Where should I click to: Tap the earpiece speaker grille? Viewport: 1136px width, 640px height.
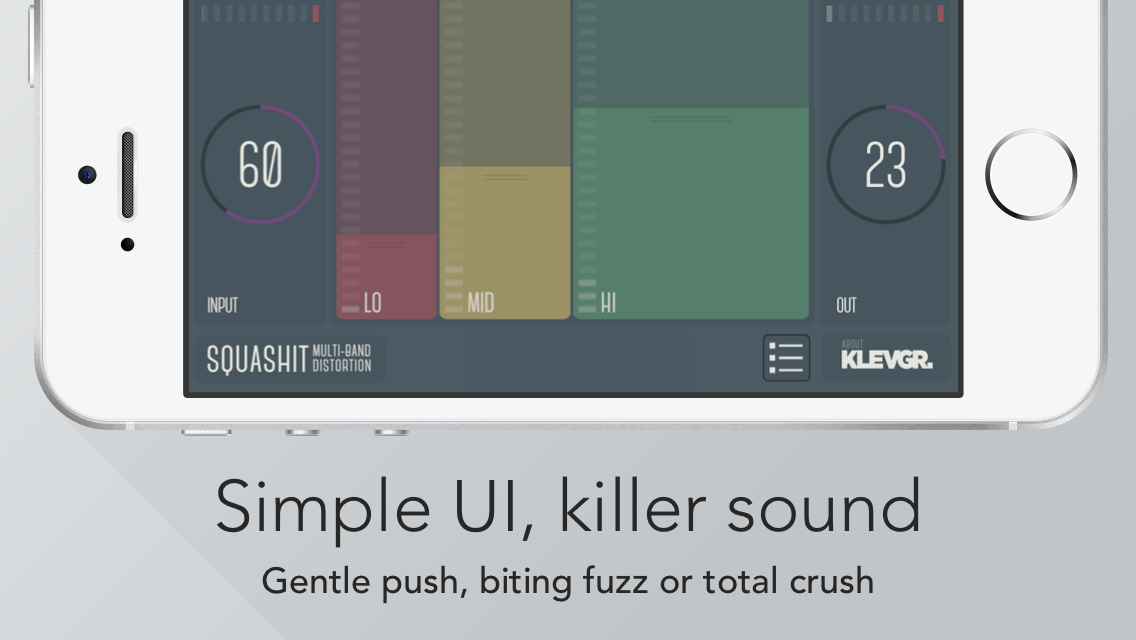pyautogui.click(x=127, y=175)
